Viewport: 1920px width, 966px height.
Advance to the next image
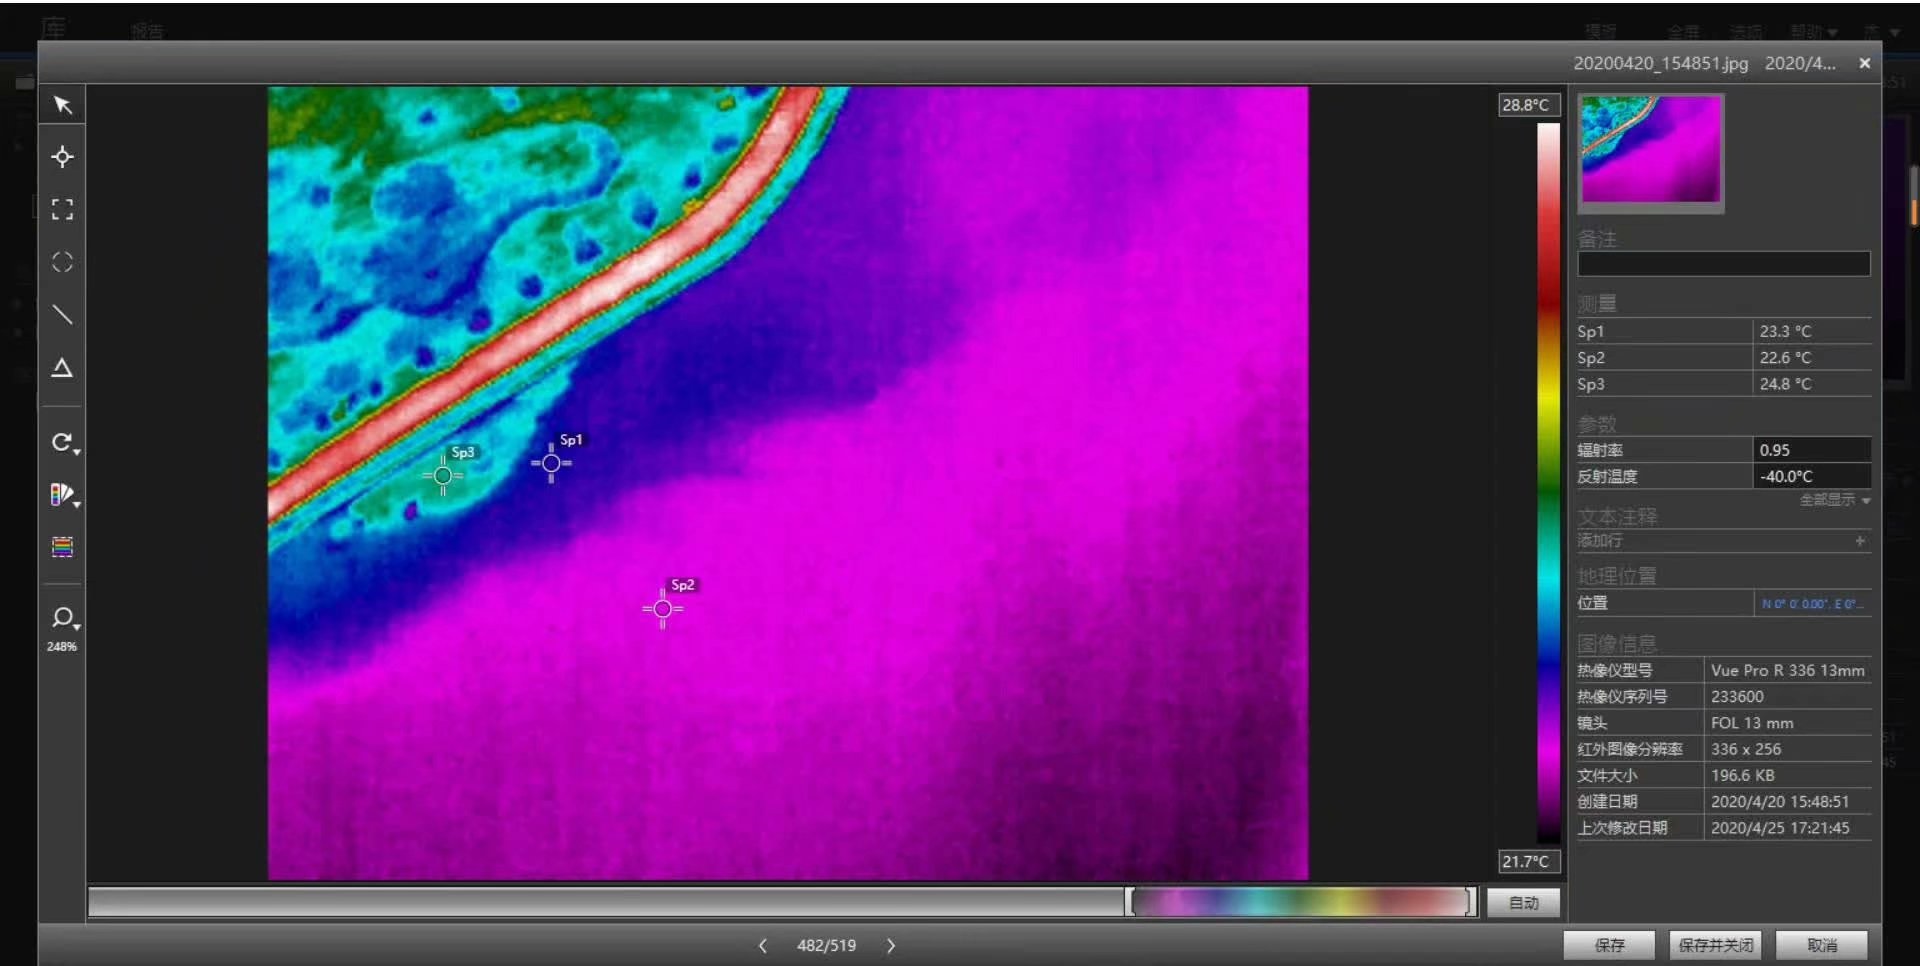tap(890, 945)
